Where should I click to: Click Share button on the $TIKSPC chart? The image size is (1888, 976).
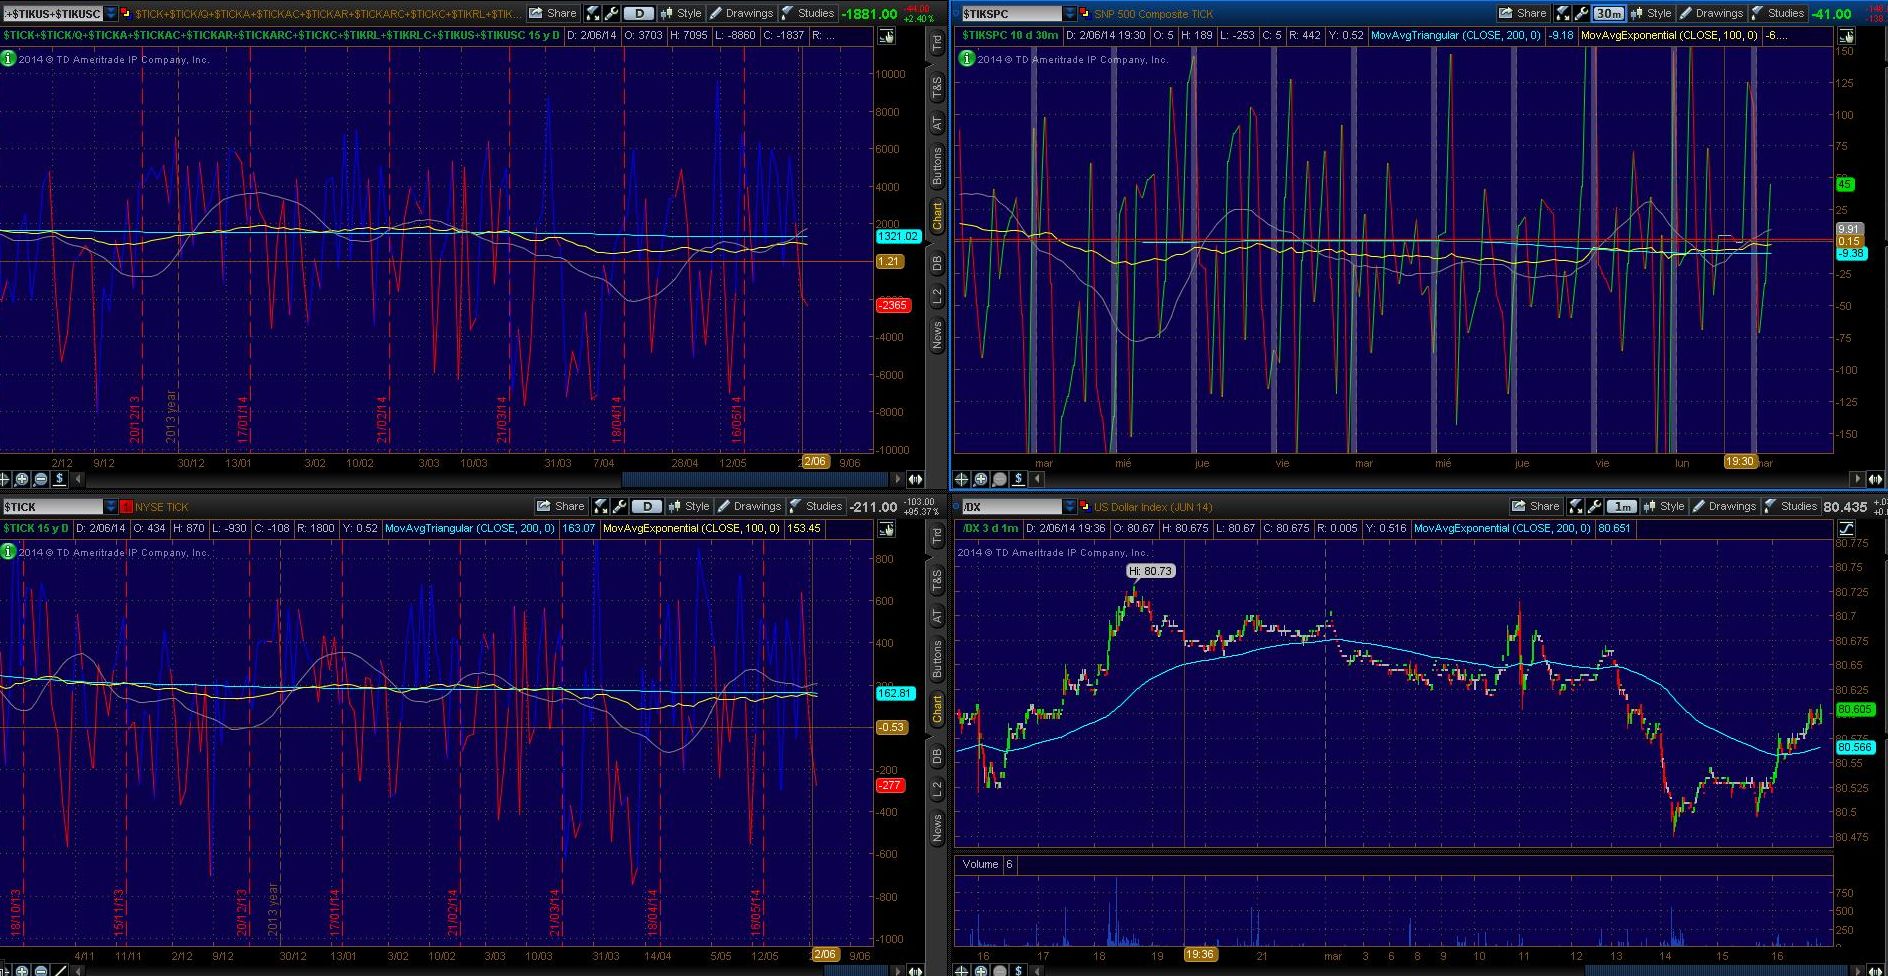(x=1523, y=13)
